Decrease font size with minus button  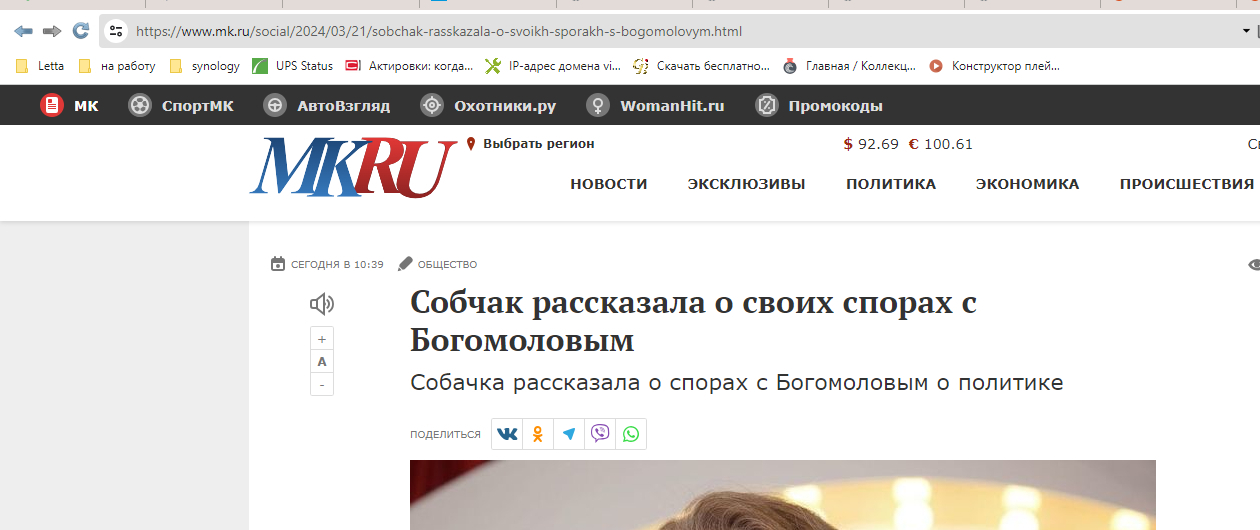pyautogui.click(x=322, y=384)
